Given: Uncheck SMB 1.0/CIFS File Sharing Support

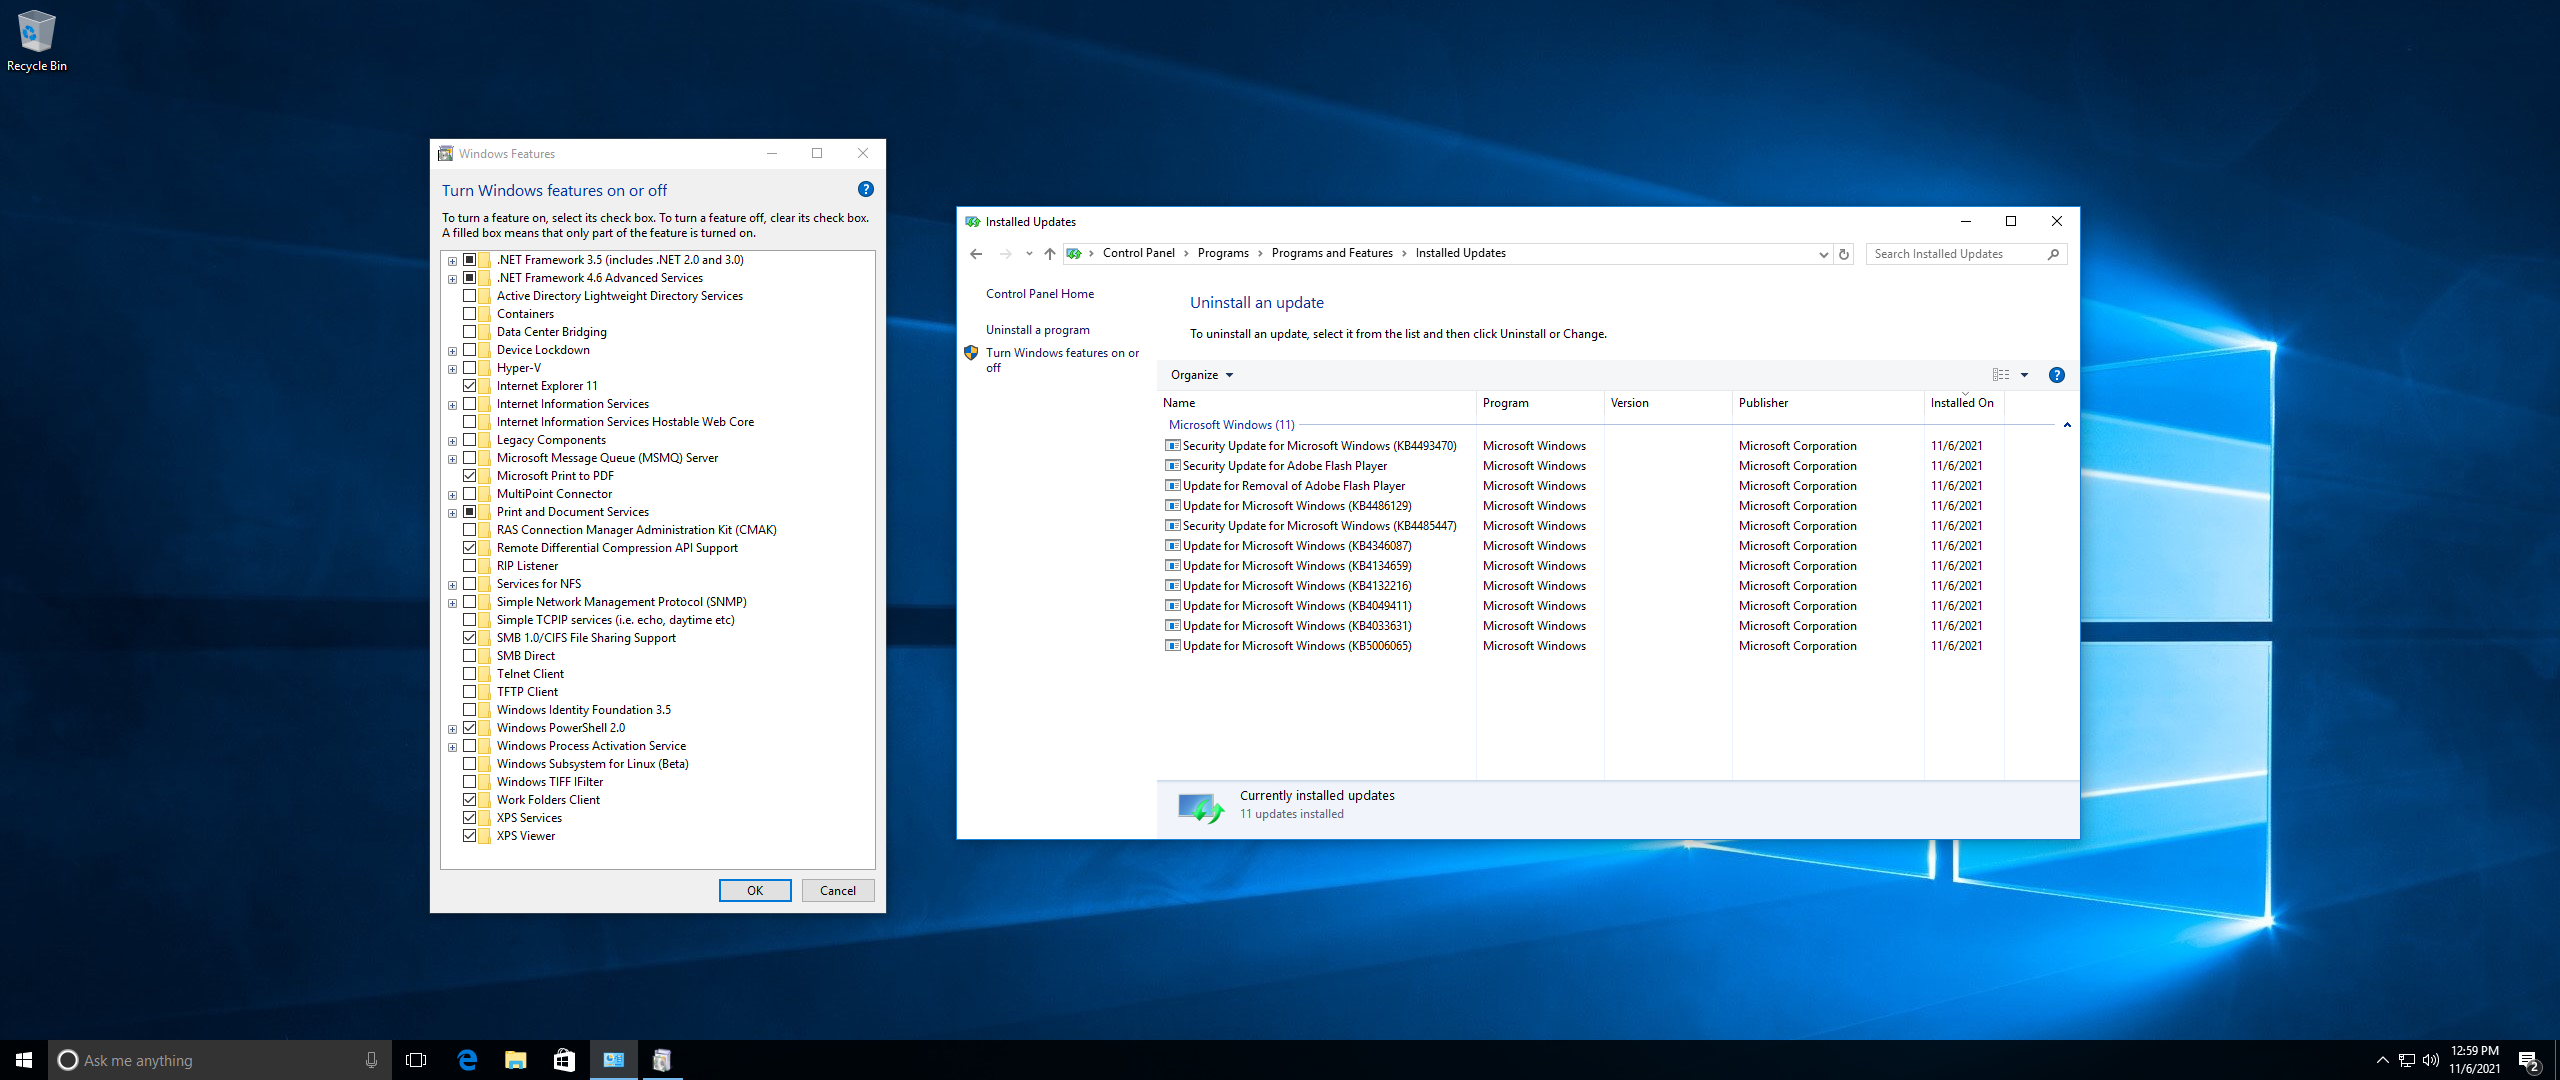Looking at the screenshot, I should coord(469,638).
